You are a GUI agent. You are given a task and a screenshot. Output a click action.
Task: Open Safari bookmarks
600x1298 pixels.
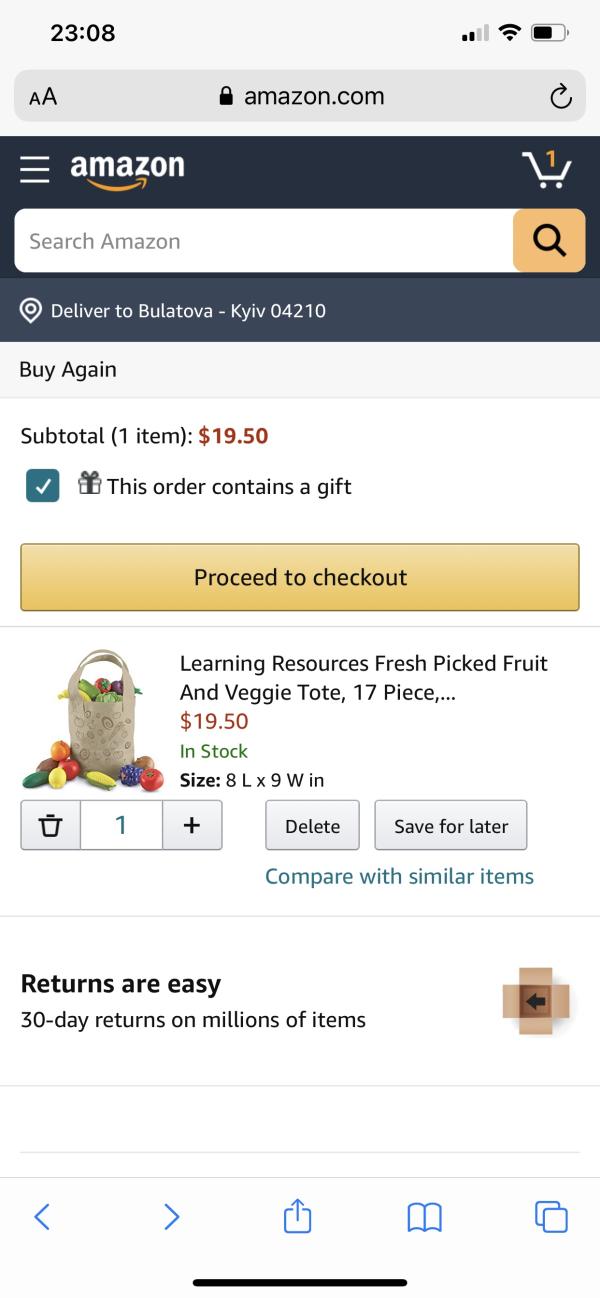[x=424, y=1216]
